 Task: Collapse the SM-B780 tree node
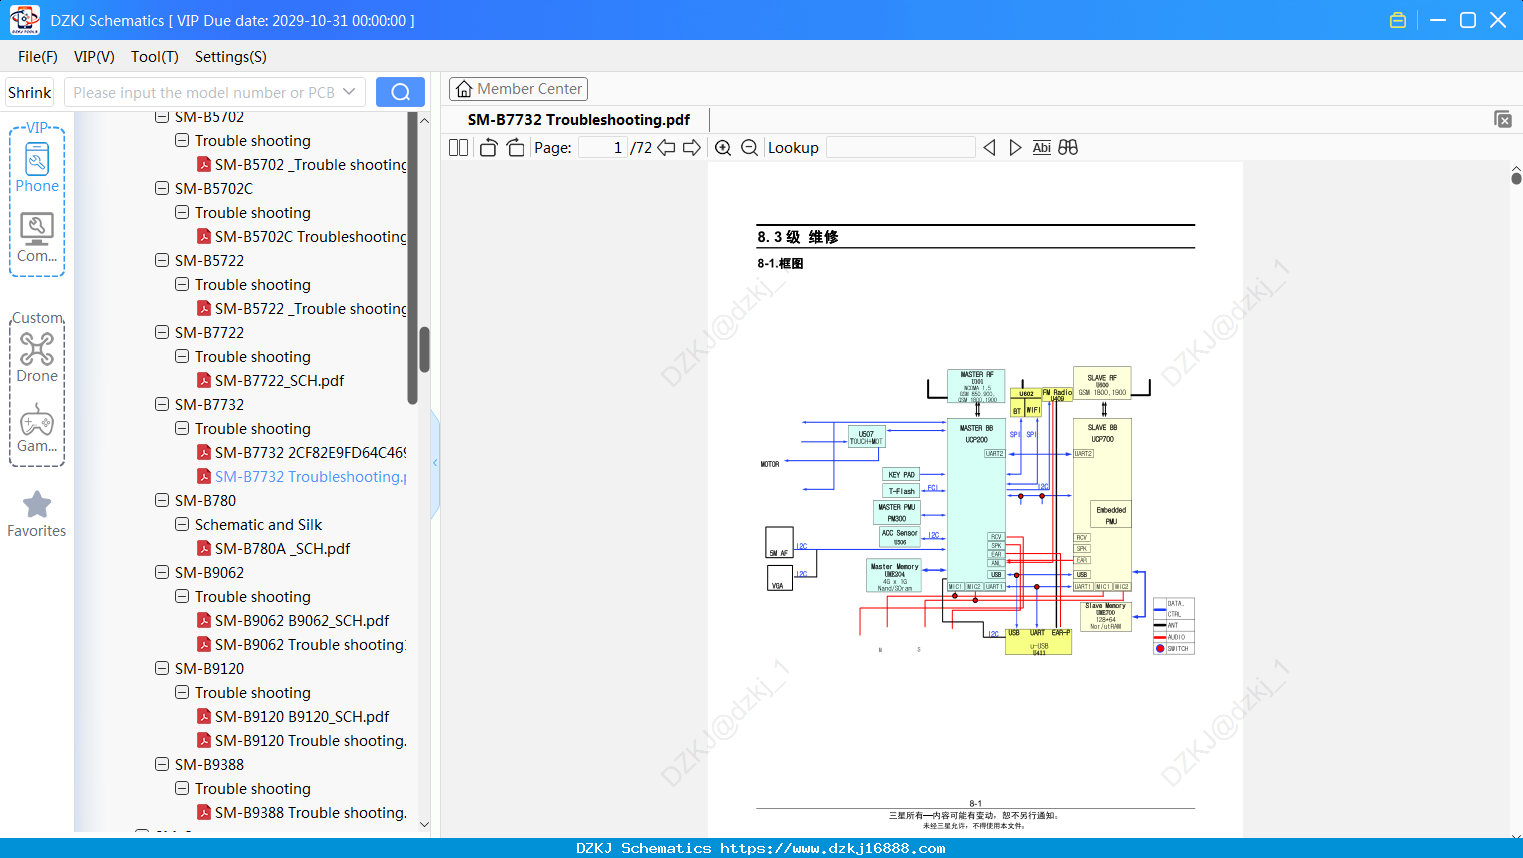coord(162,500)
